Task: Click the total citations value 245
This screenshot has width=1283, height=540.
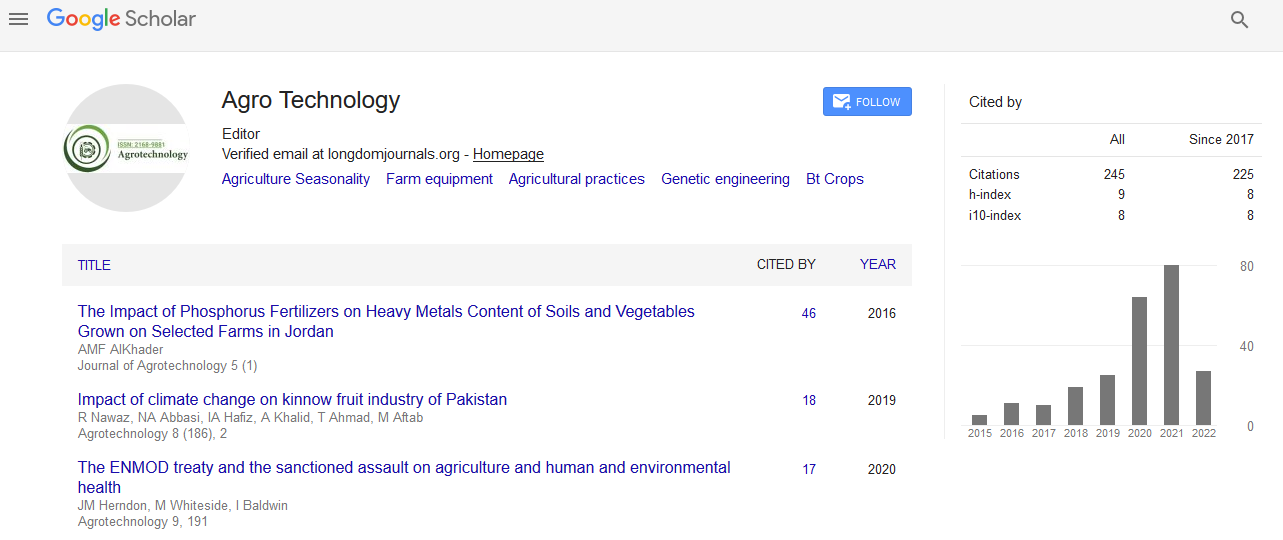Action: (x=1114, y=174)
